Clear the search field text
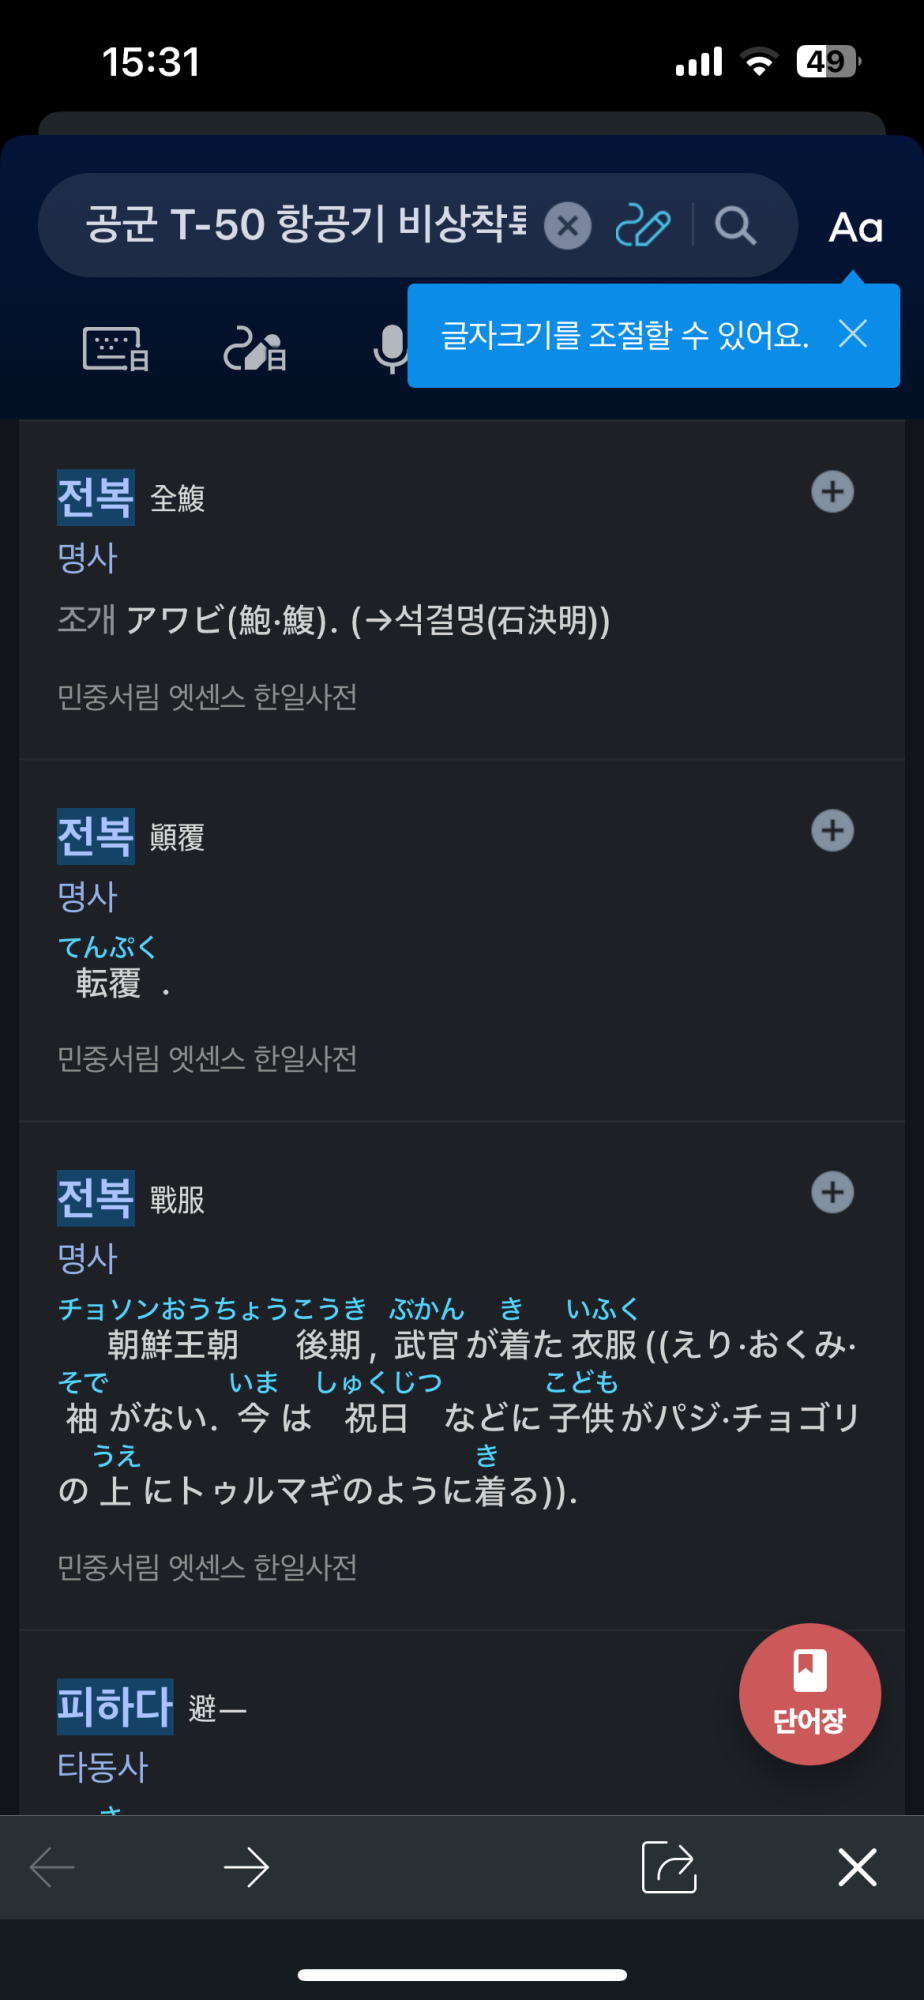 (x=568, y=226)
